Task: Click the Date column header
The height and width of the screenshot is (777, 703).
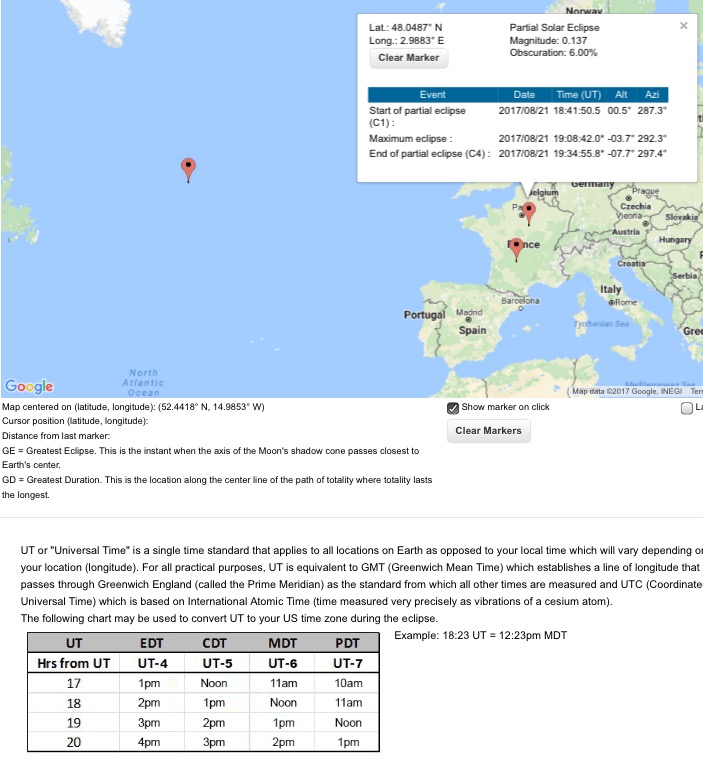Action: [524, 95]
